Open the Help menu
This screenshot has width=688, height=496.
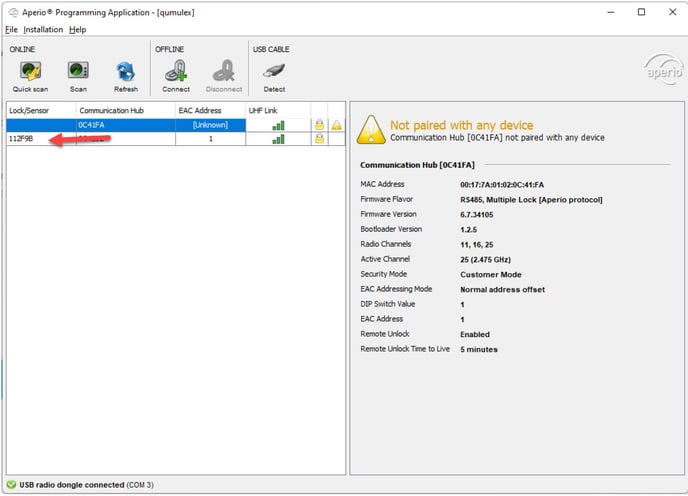pyautogui.click(x=78, y=29)
